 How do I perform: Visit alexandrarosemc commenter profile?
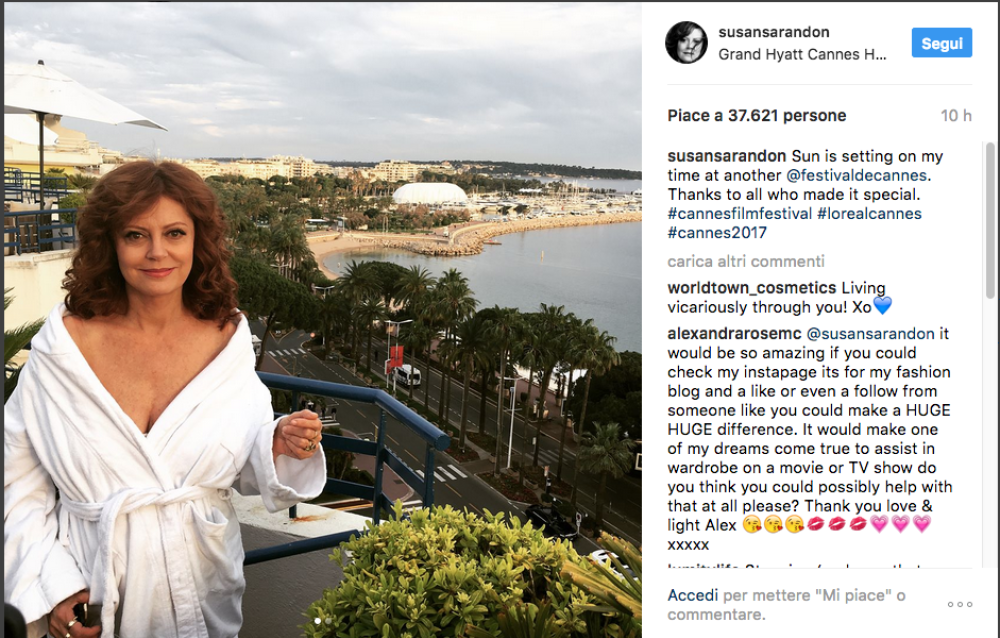click(732, 334)
